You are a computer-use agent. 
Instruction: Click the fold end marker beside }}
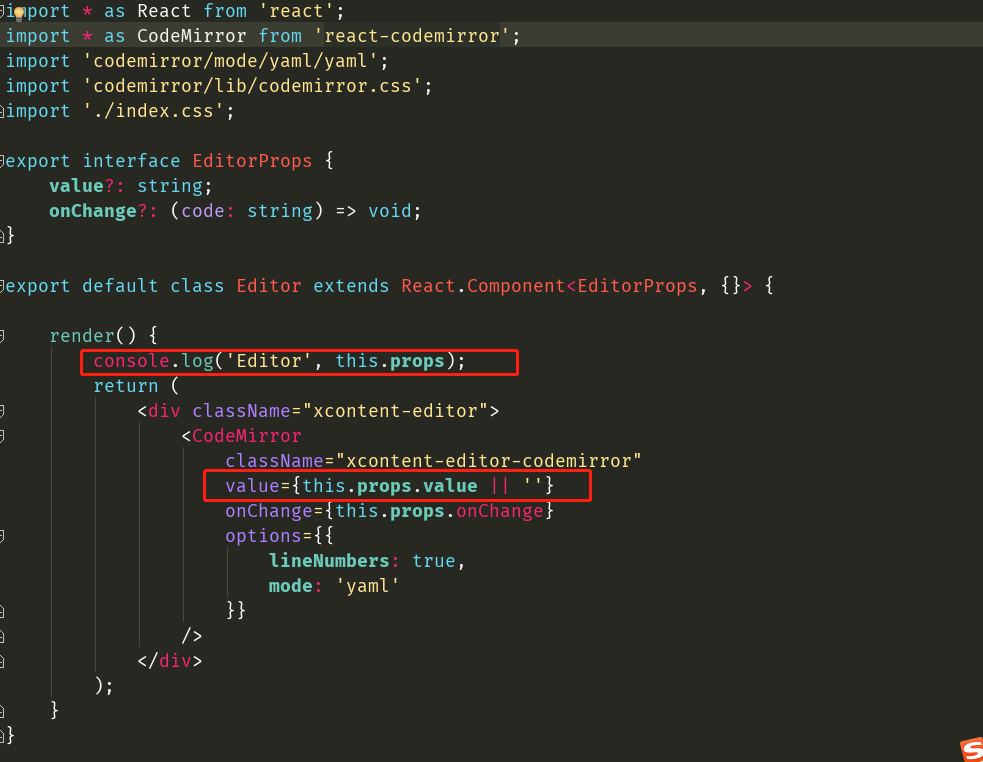click(2, 611)
